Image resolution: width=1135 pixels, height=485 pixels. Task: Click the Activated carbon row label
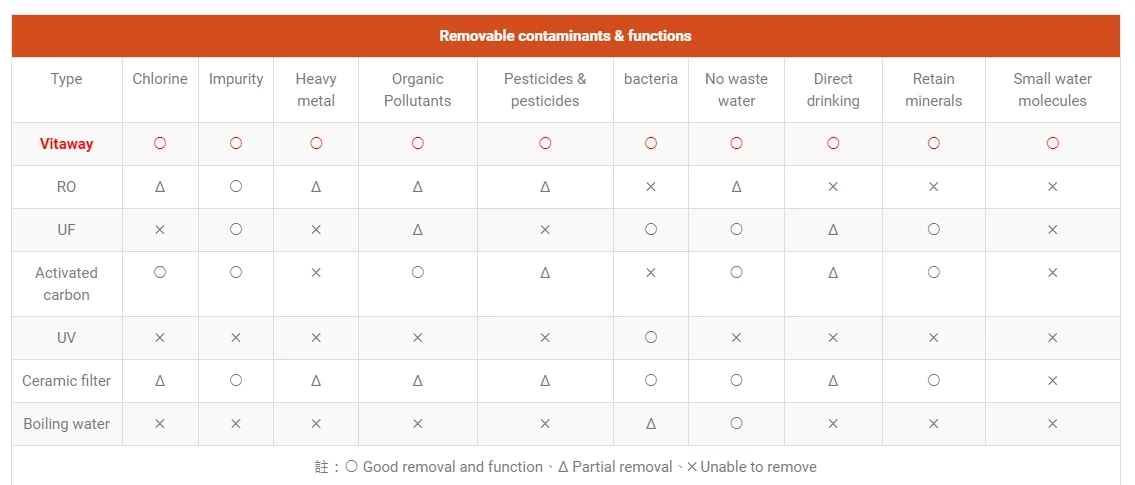[67, 284]
